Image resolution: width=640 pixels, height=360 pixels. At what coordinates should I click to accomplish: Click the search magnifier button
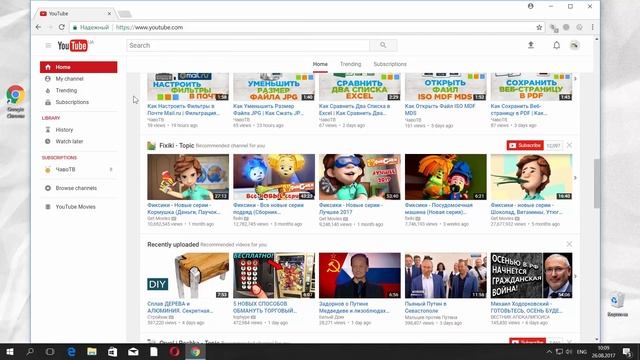tap(383, 45)
